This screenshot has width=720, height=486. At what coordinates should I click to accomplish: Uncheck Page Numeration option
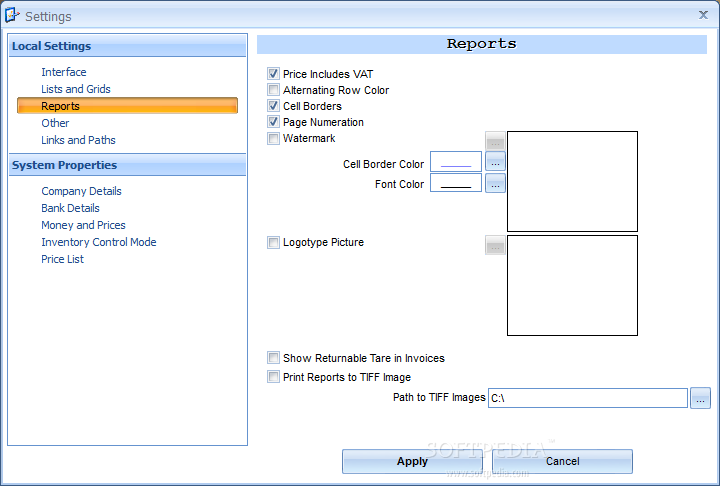click(273, 122)
